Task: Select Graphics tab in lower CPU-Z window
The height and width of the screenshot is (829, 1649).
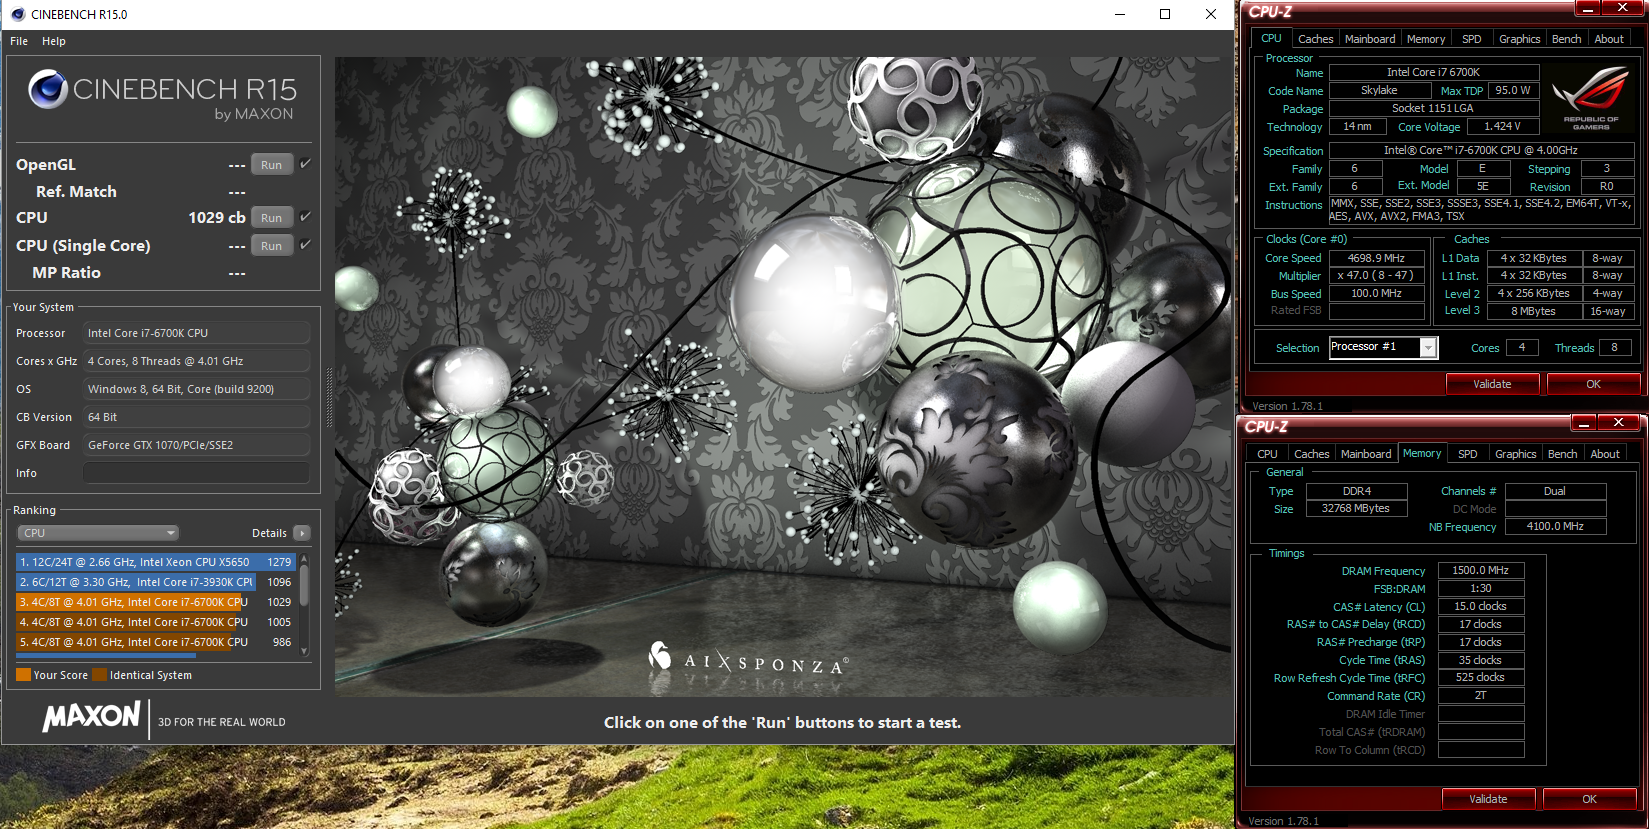Action: [x=1515, y=454]
